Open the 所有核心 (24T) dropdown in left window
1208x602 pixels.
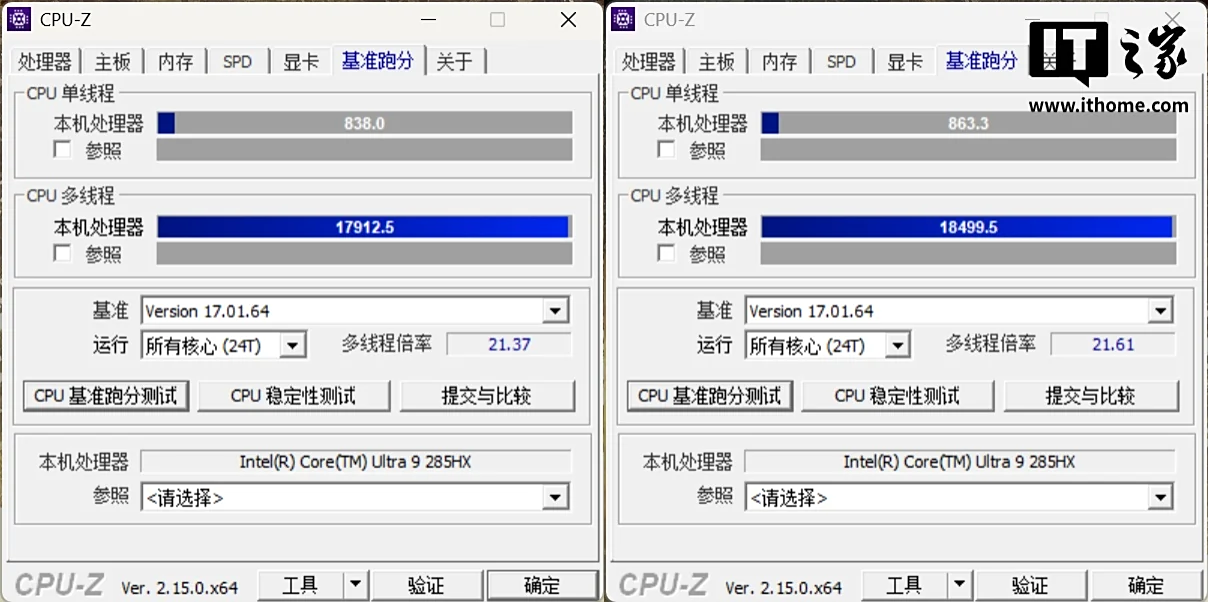[x=292, y=346]
